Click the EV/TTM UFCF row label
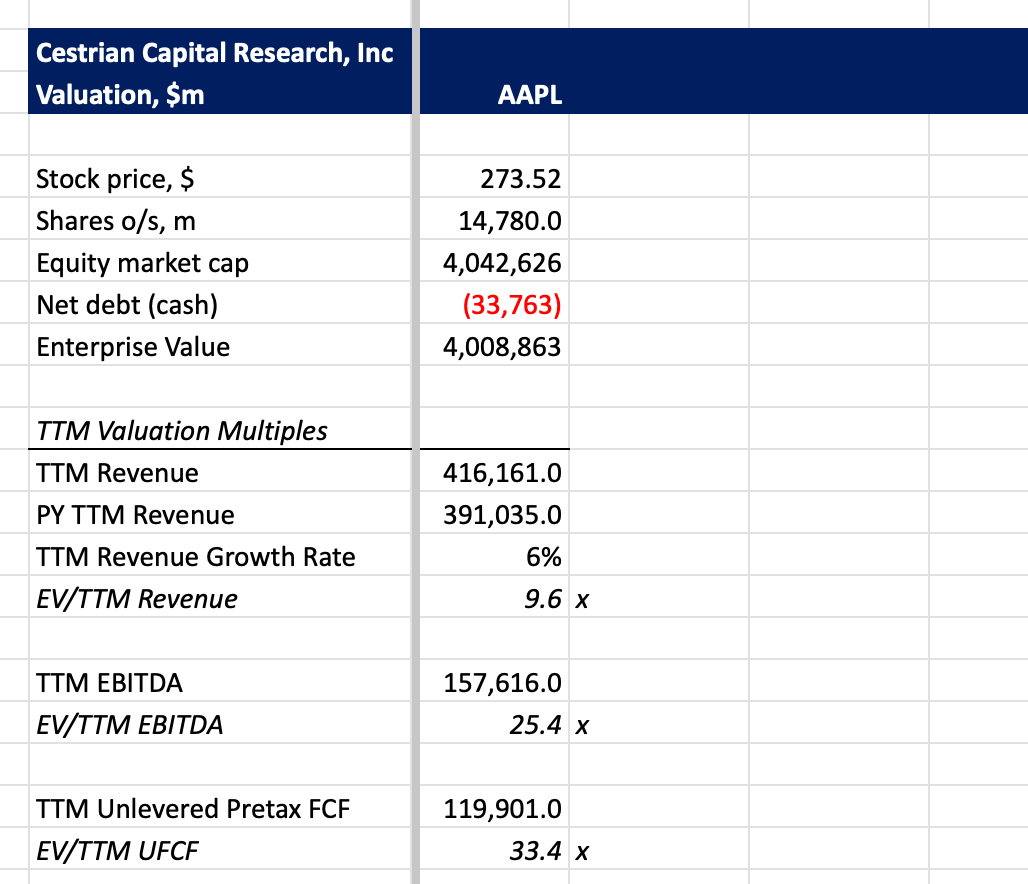The height and width of the screenshot is (884, 1028). coord(117,851)
